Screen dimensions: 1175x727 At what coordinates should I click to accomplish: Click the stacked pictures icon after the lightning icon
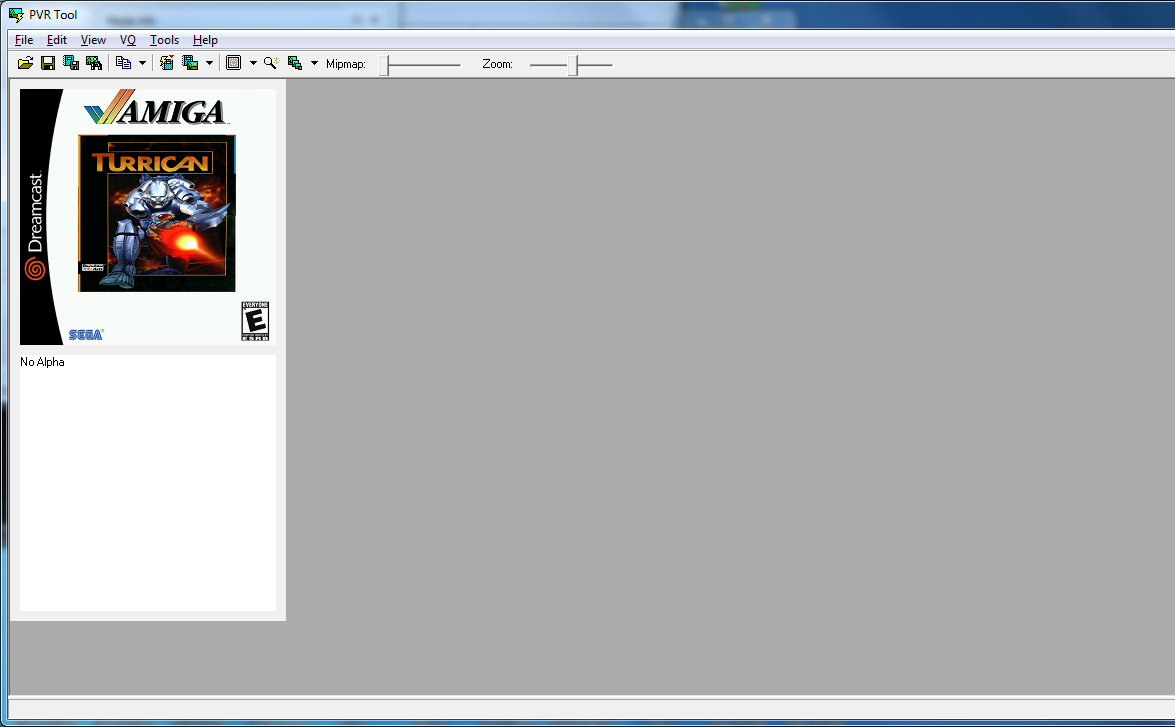point(190,64)
